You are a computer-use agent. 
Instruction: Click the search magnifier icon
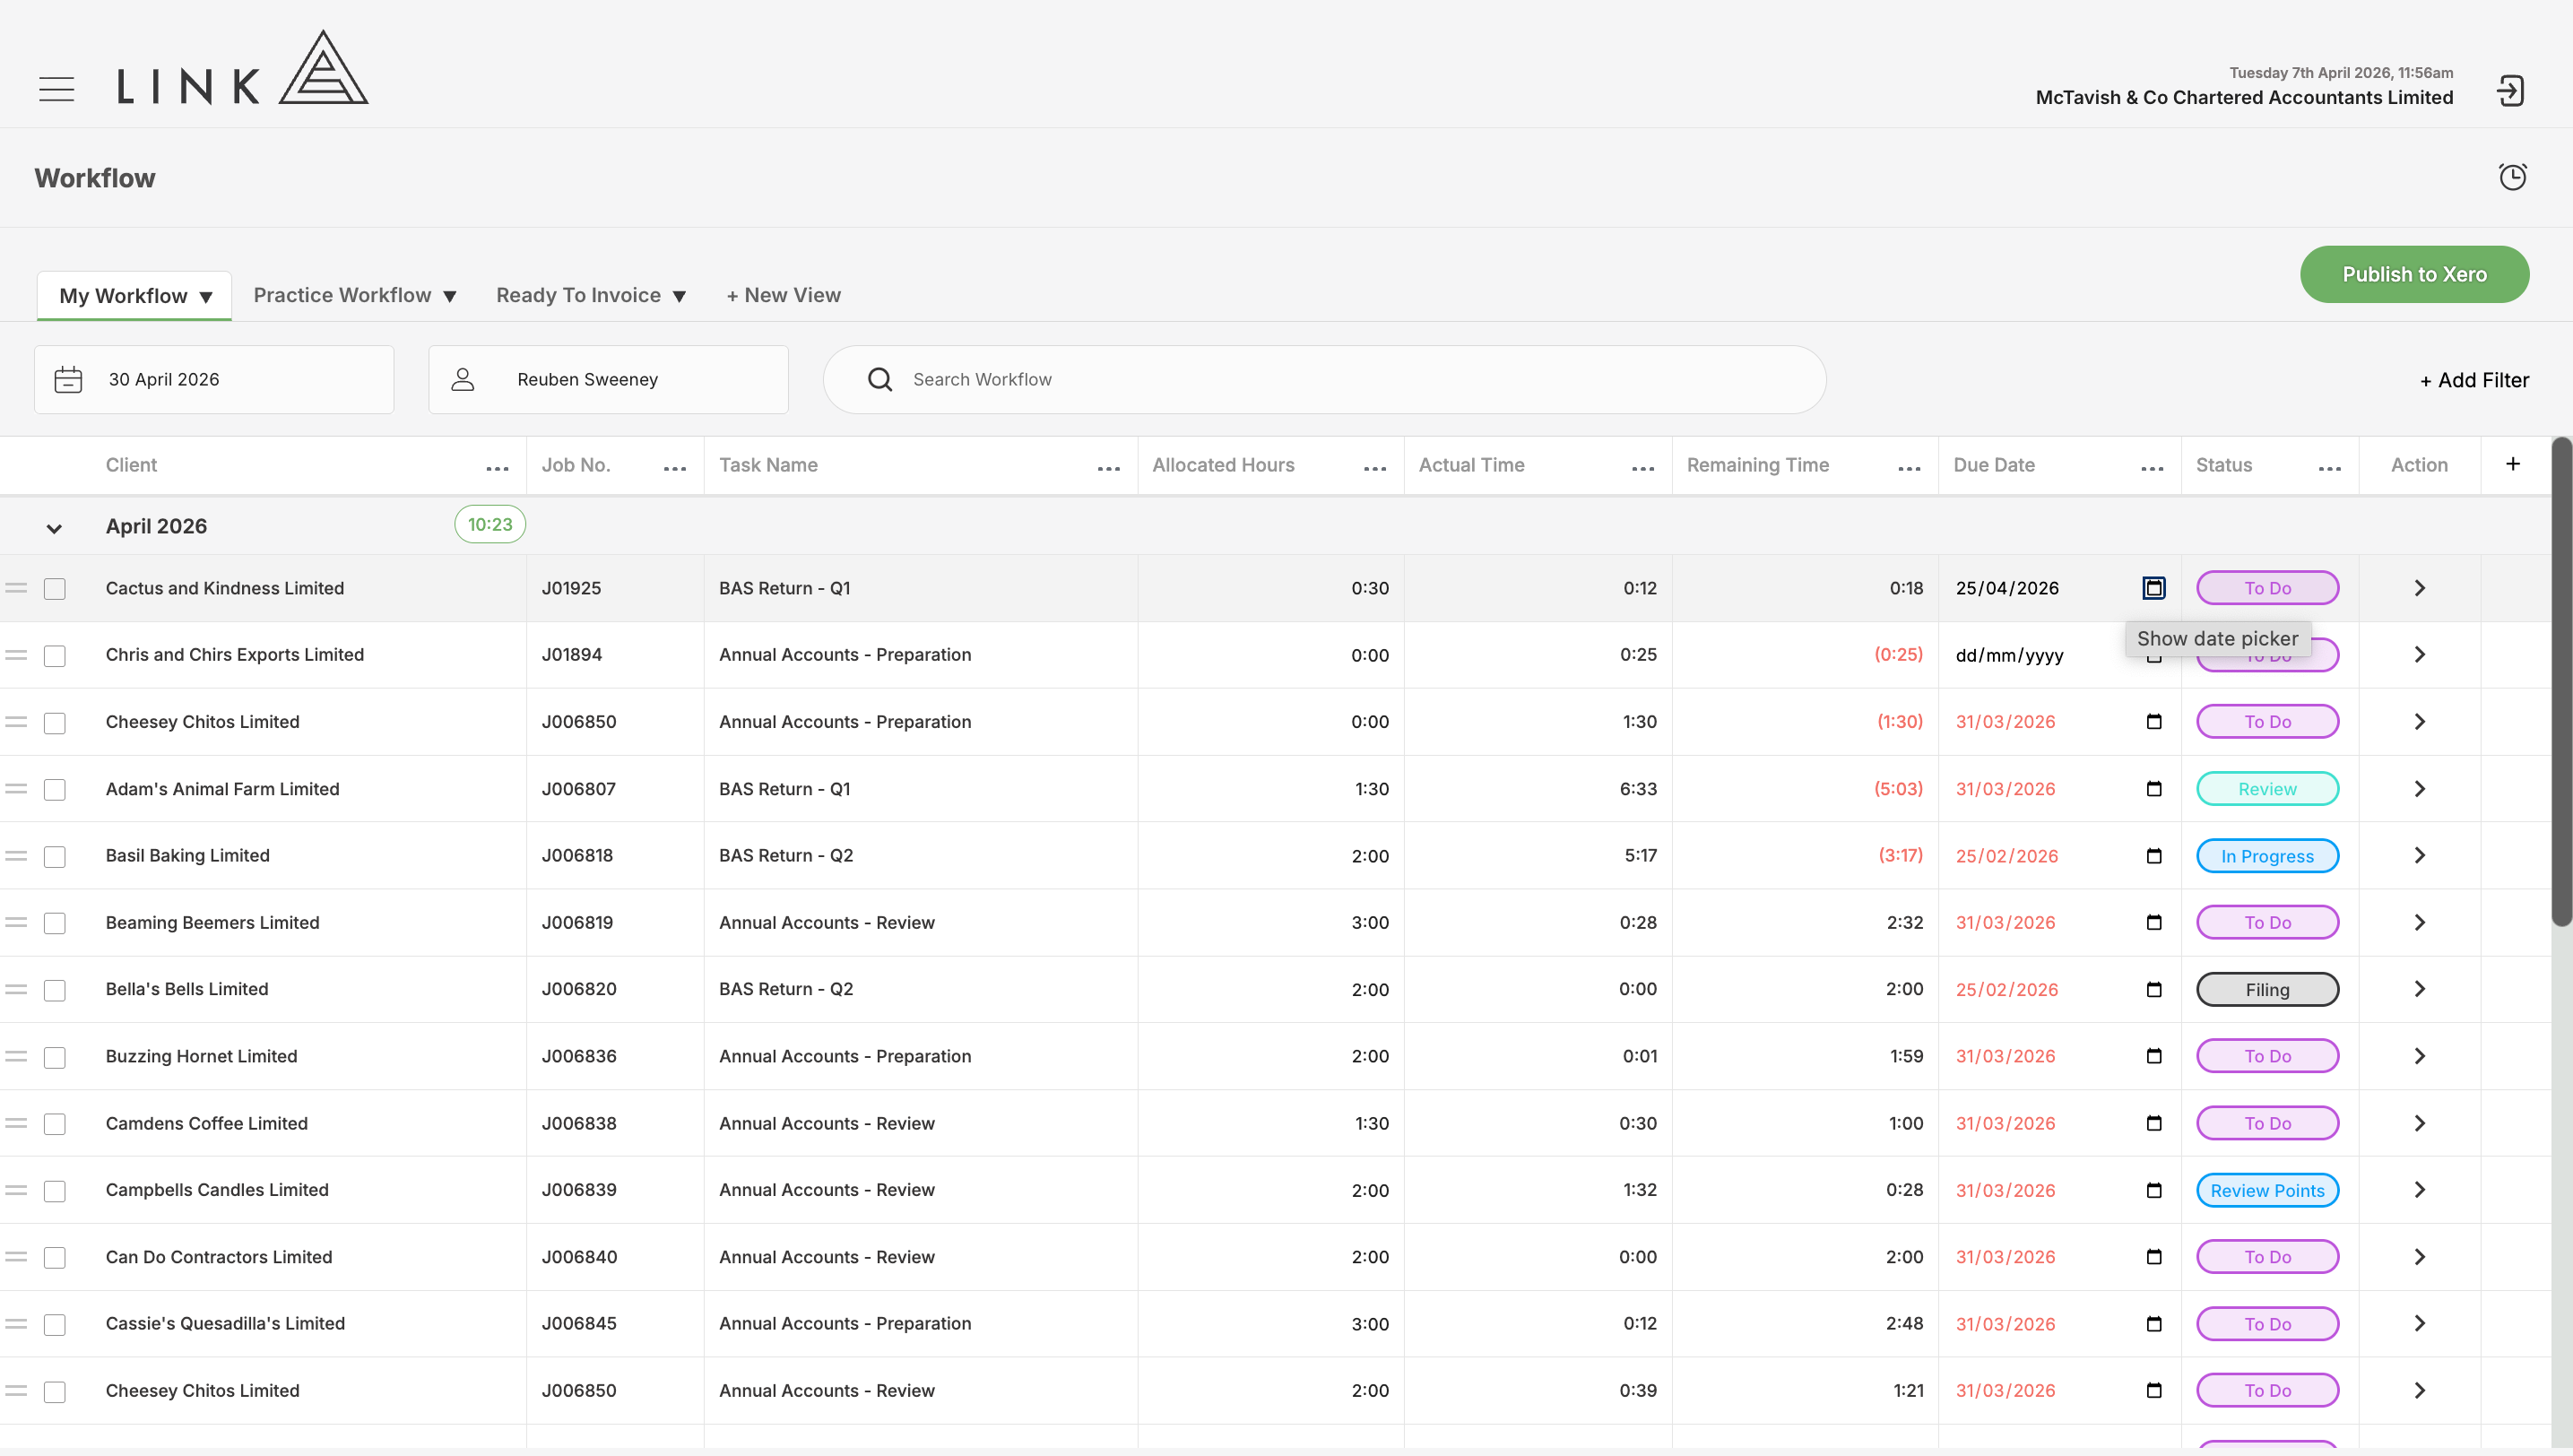pos(880,380)
